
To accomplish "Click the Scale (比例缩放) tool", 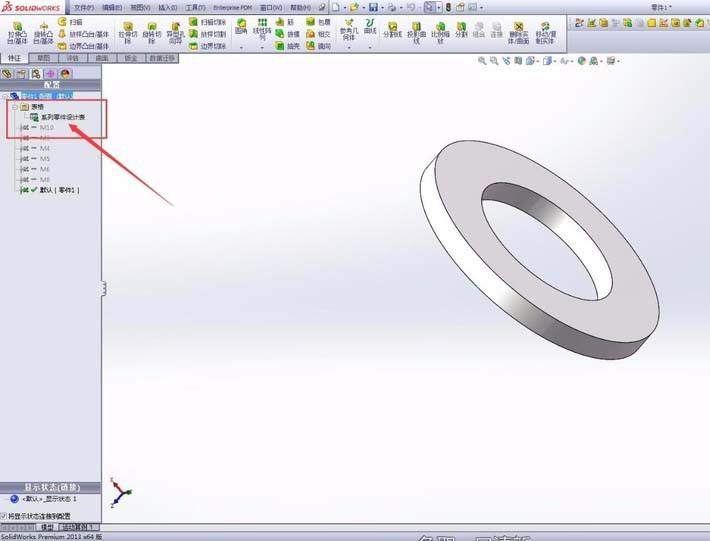I will click(440, 33).
